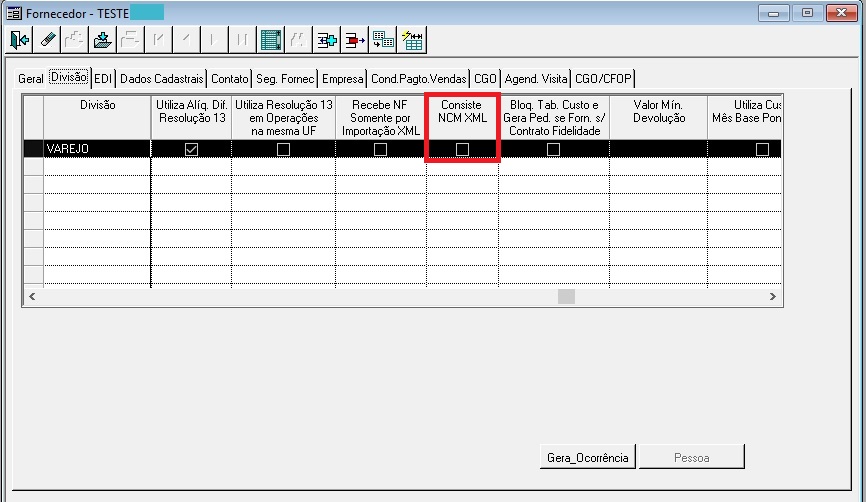The height and width of the screenshot is (502, 866).
Task: Click the blue plus insert row icon
Action: [326, 40]
